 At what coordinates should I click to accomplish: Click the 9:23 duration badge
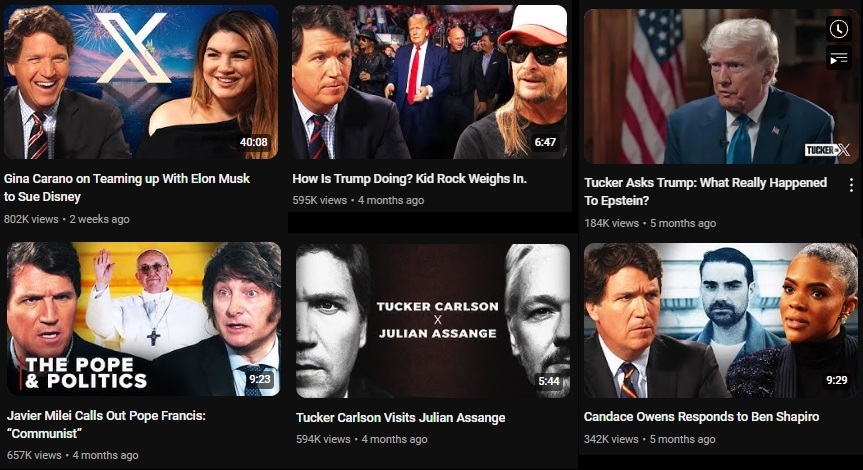[x=259, y=379]
